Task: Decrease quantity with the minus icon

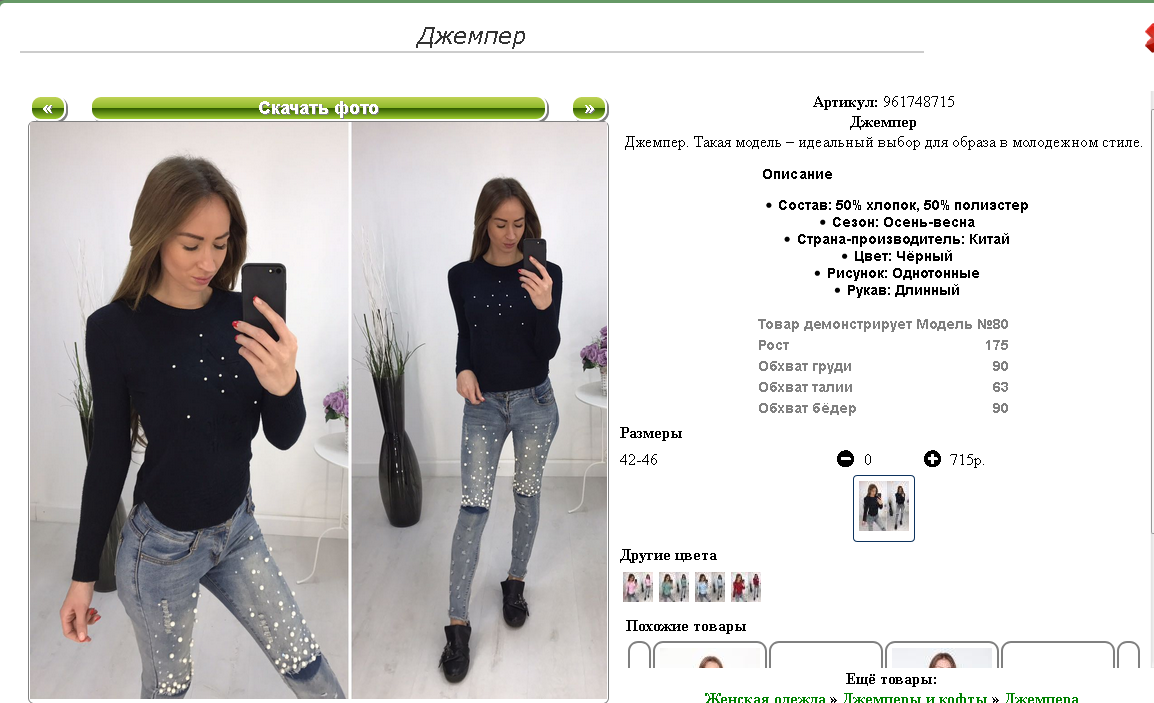Action: click(x=846, y=459)
